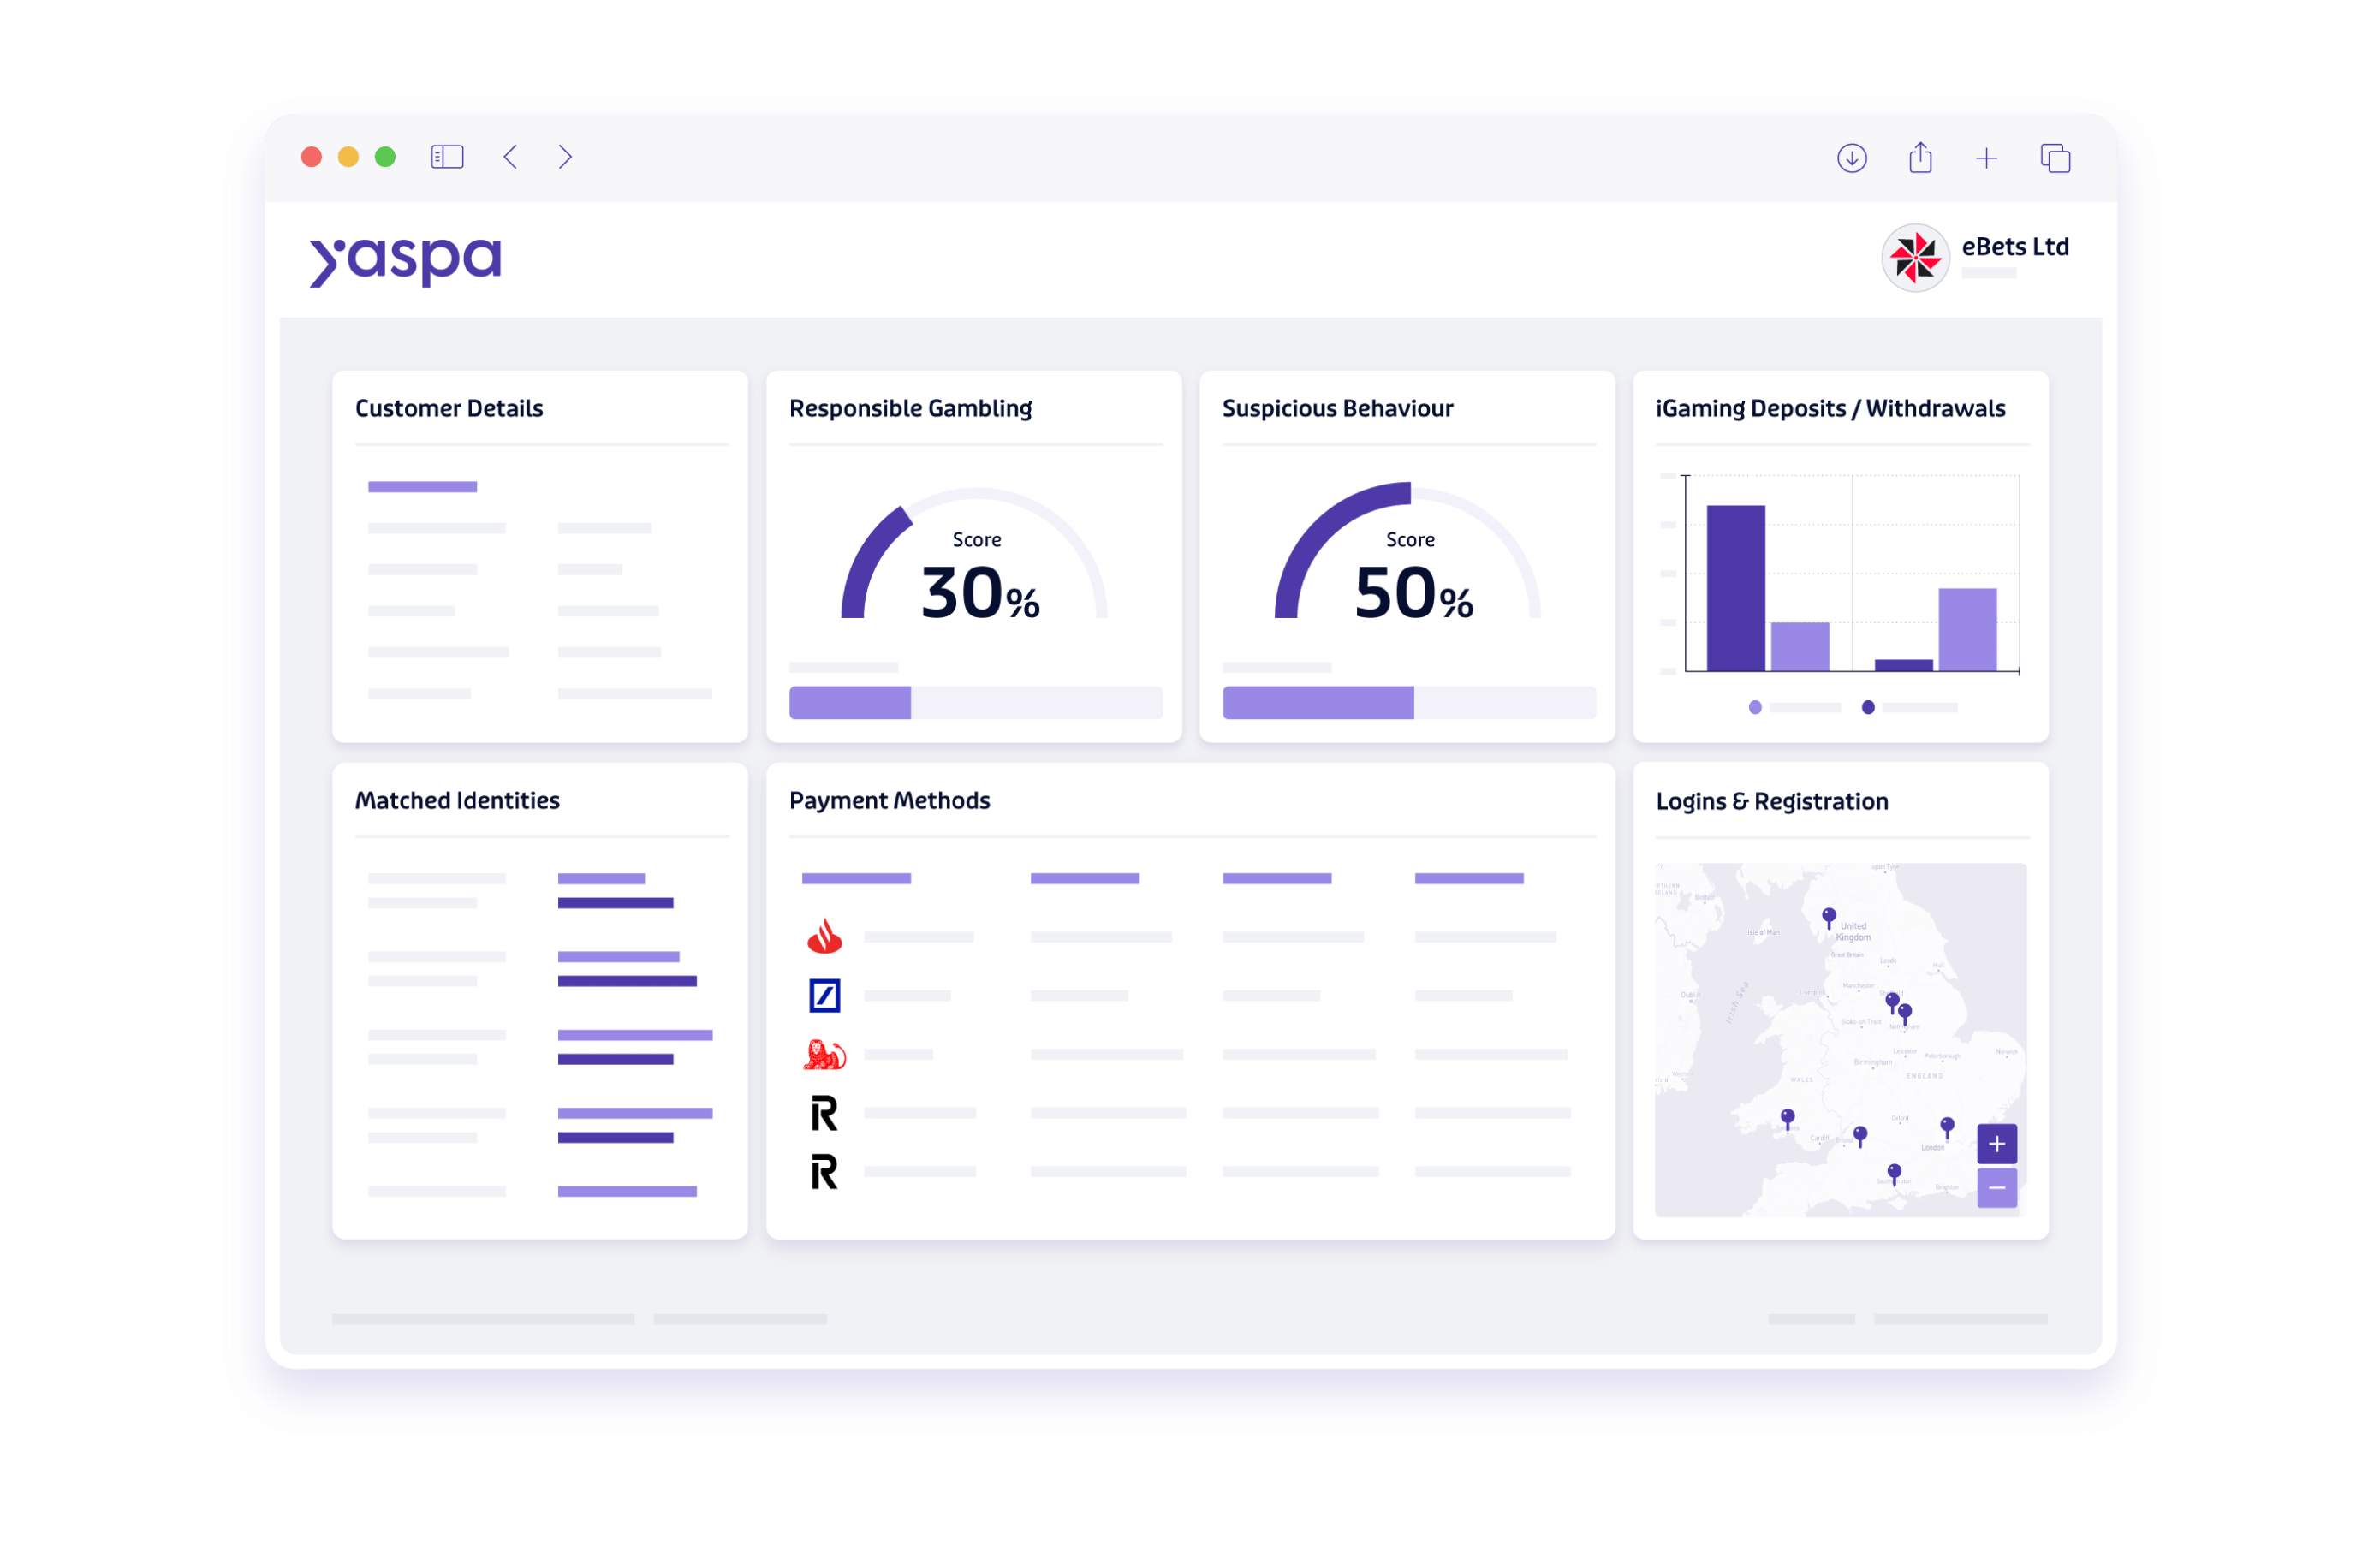This screenshot has height=1558, width=2380.
Task: Open the downloads icon in toolbar
Action: pyautogui.click(x=1851, y=158)
